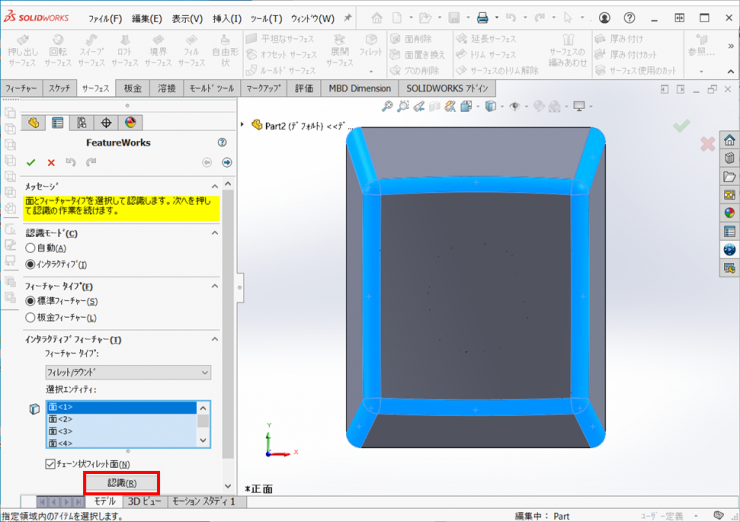Image resolution: width=740 pixels, height=522 pixels.
Task: Switch to the 板金 ribbon tab
Action: (133, 89)
